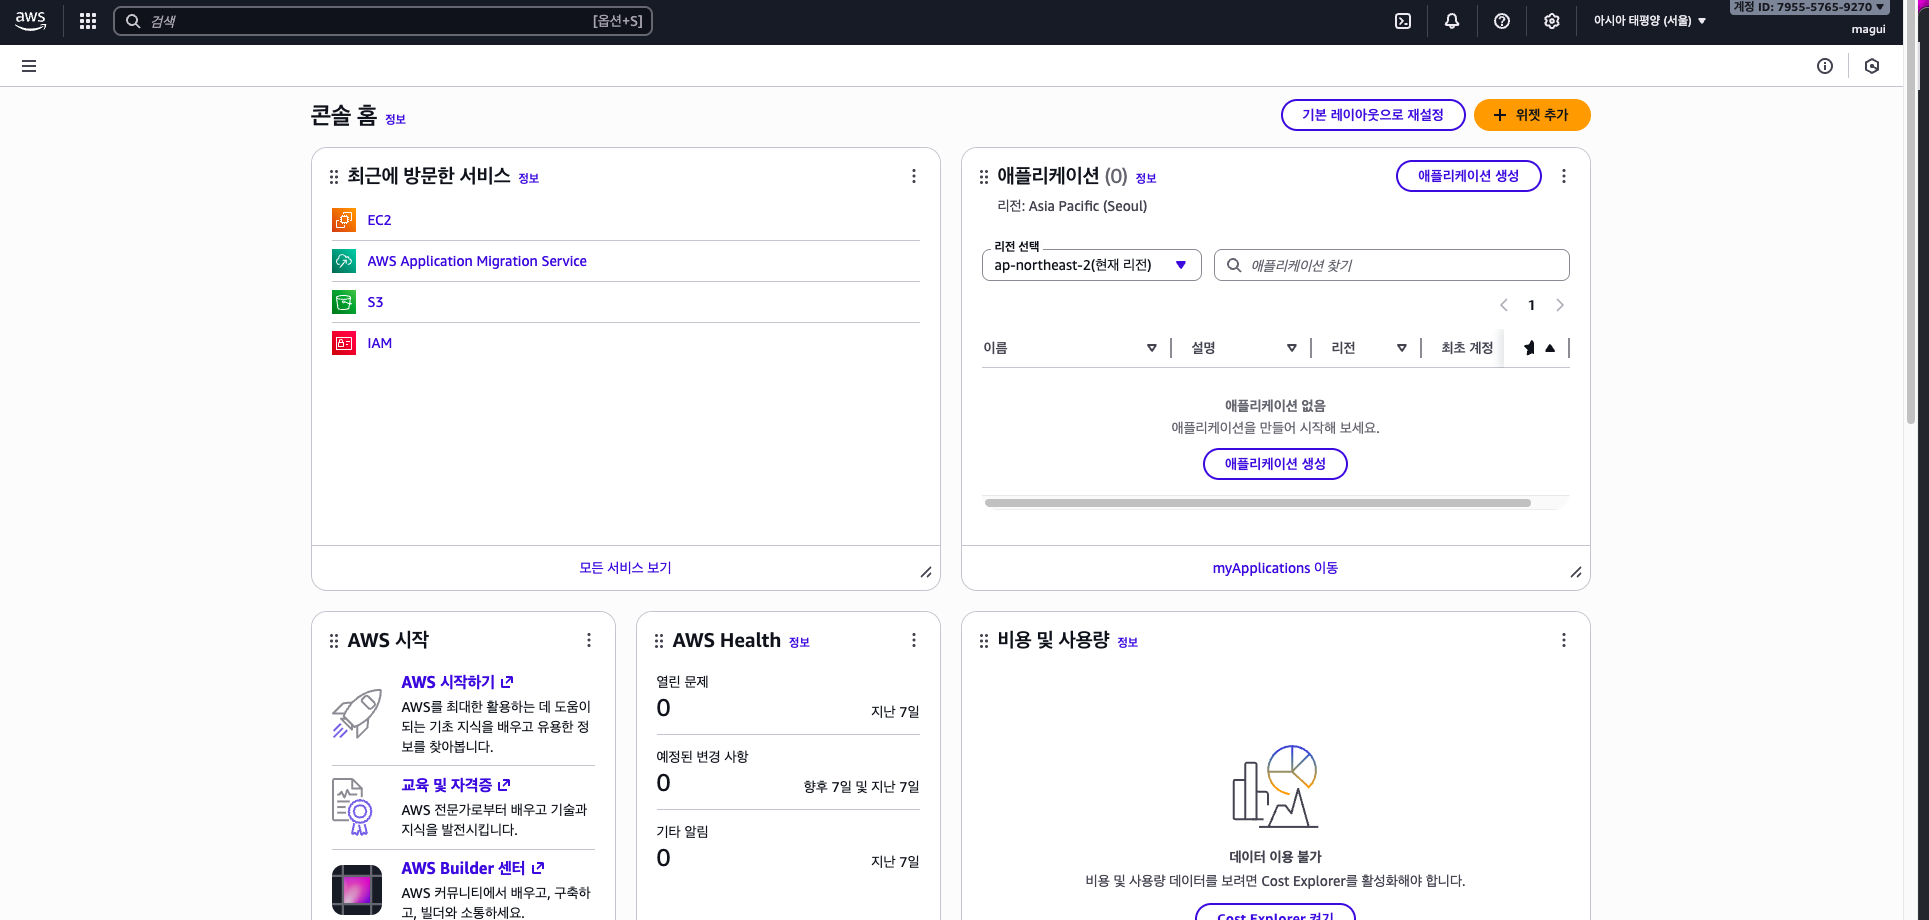
Task: Open 교육 및 자격증 external link
Action: click(x=456, y=785)
